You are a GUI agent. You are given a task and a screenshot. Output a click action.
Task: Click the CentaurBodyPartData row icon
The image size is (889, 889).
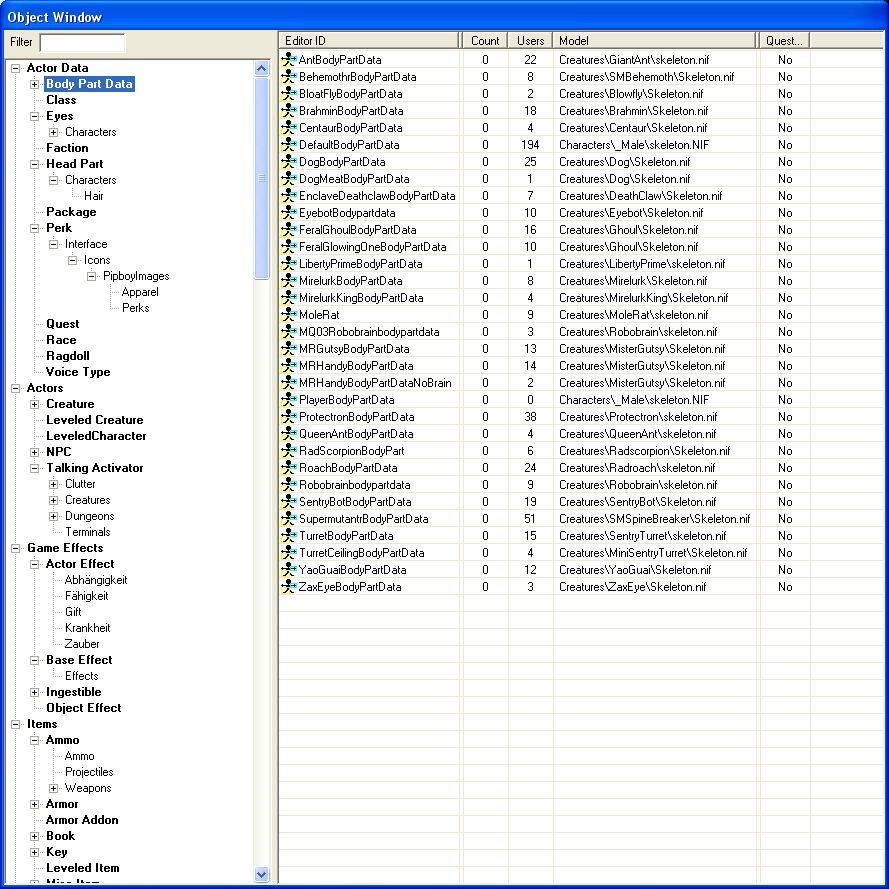point(289,128)
